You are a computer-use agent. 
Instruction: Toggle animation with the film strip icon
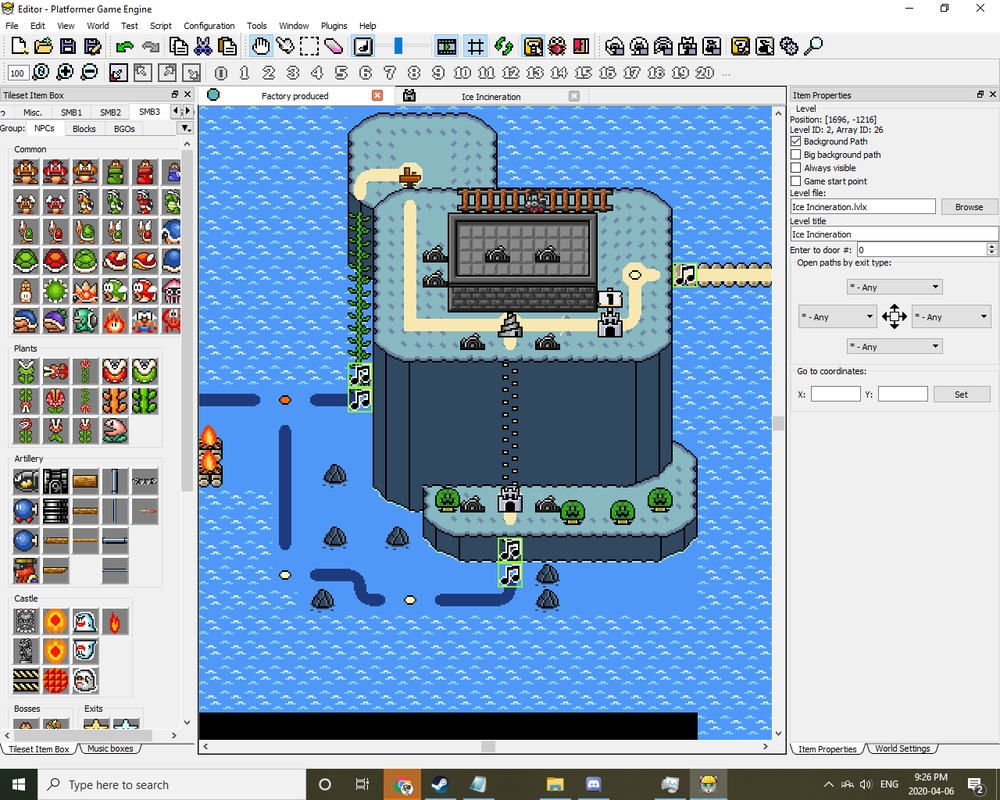pos(446,46)
